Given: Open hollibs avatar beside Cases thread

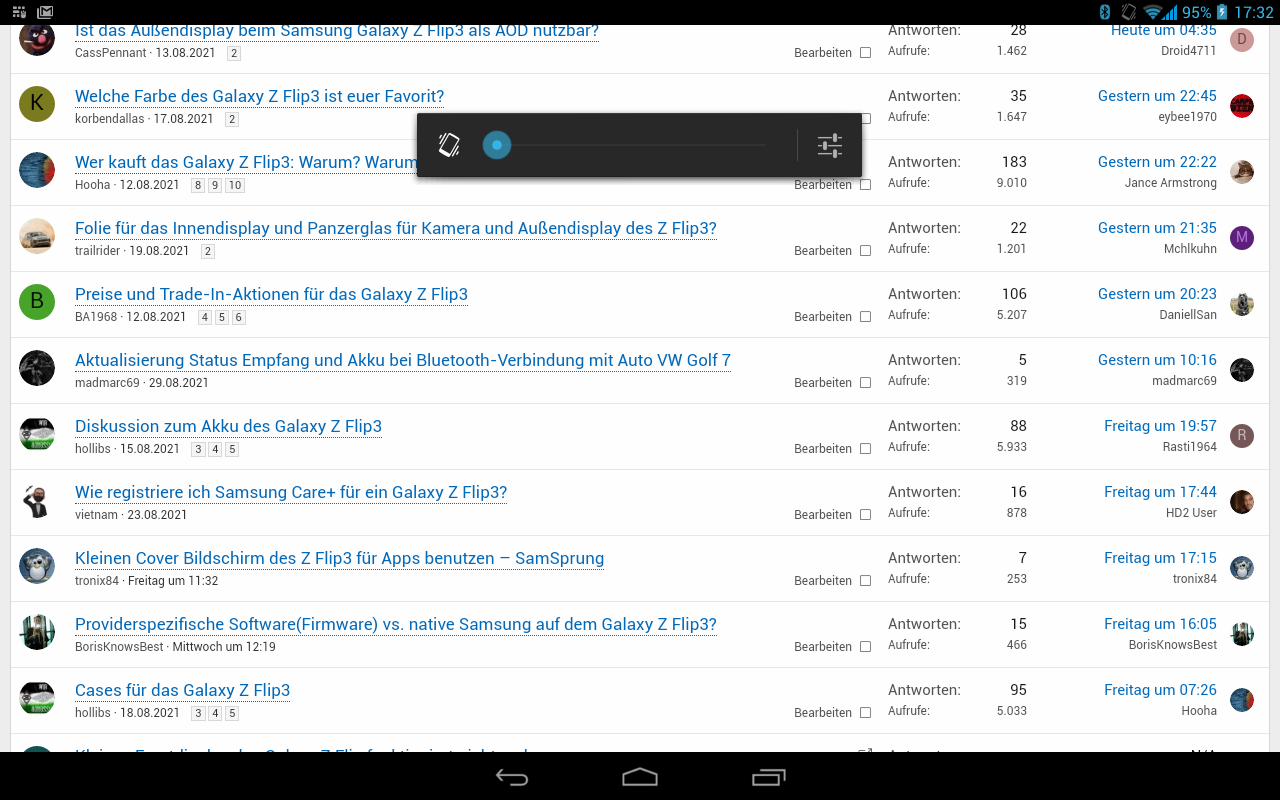Looking at the screenshot, I should tap(37, 698).
